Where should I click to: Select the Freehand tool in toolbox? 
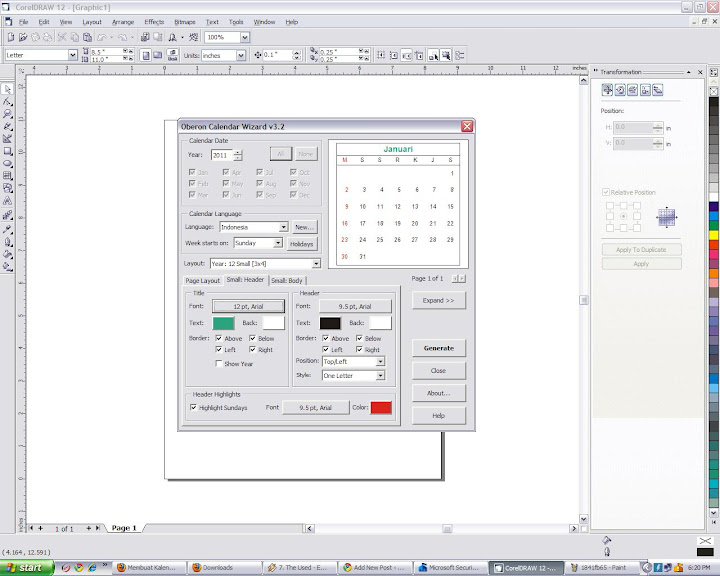click(7, 126)
